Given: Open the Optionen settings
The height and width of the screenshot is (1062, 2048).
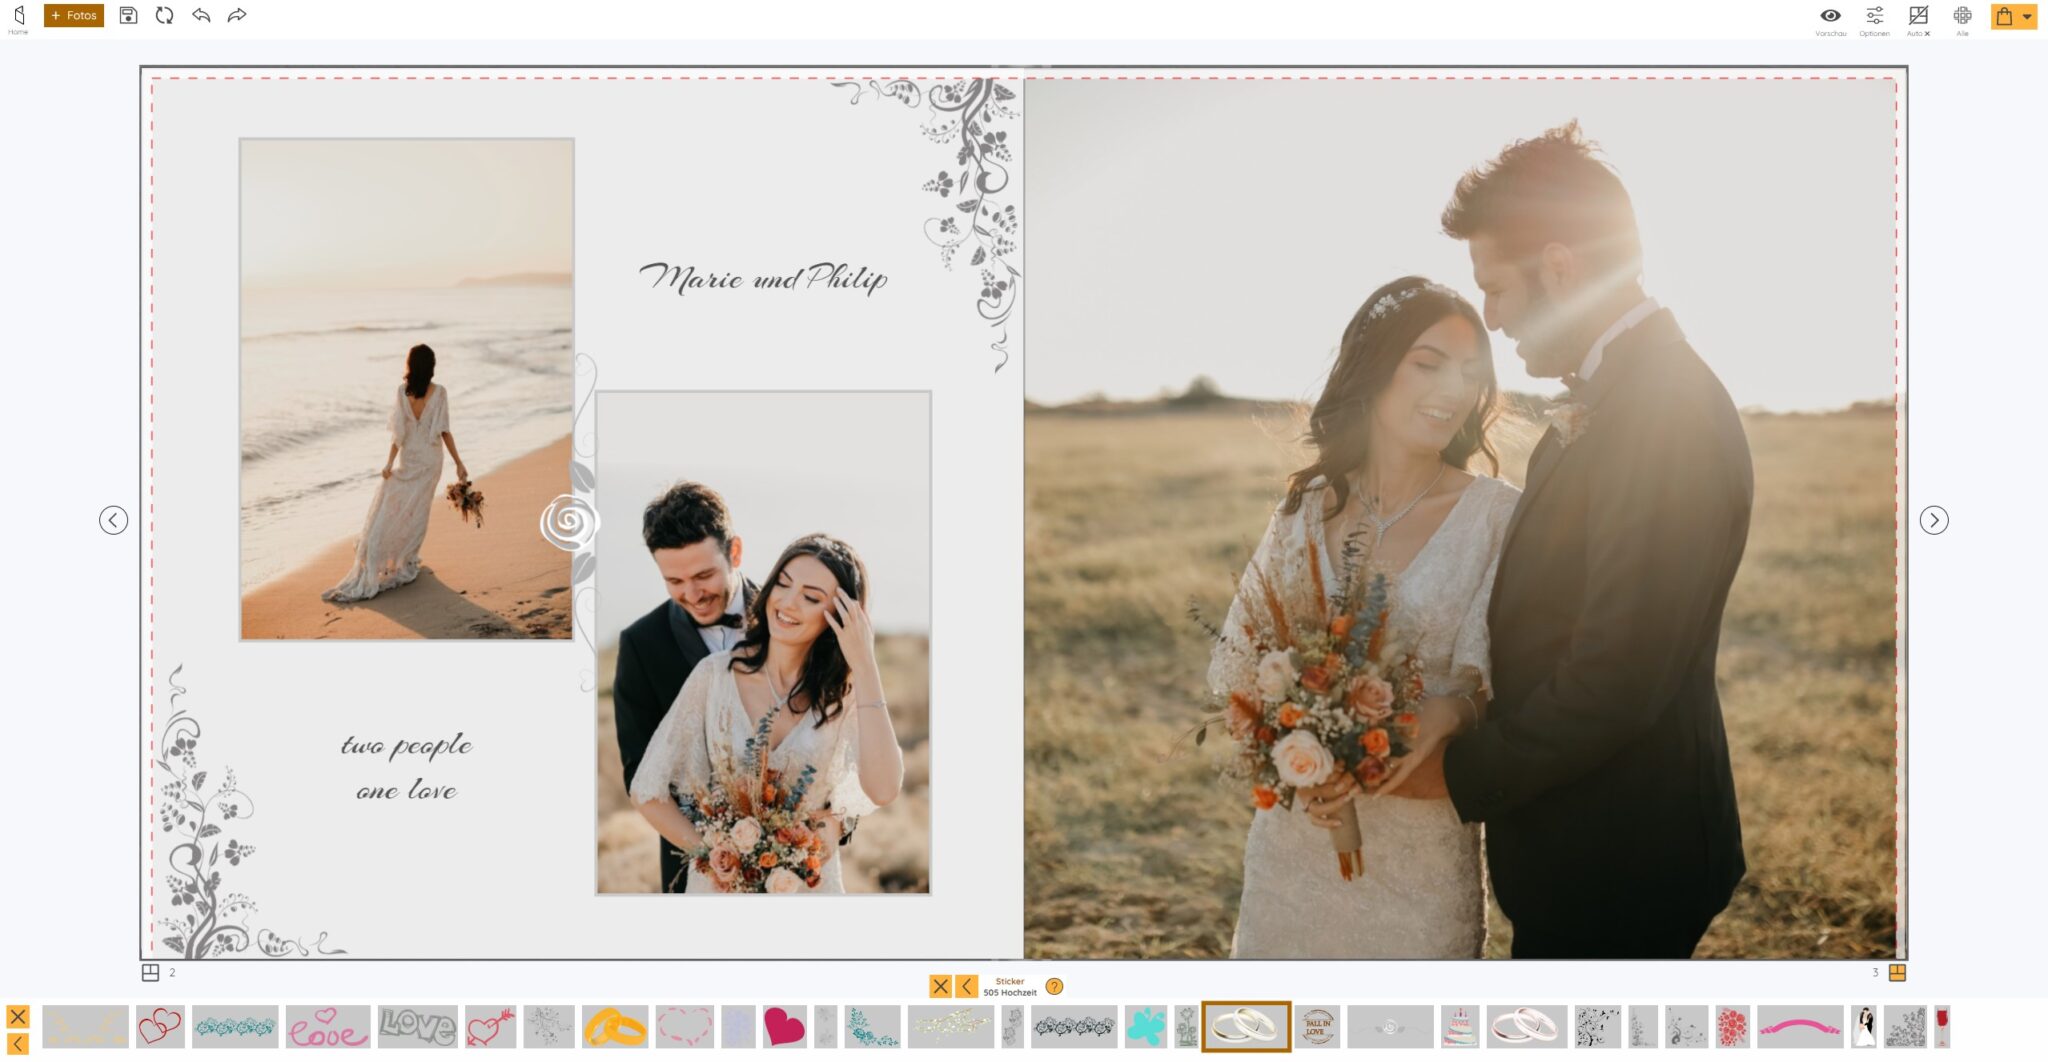Looking at the screenshot, I should pos(1874,18).
